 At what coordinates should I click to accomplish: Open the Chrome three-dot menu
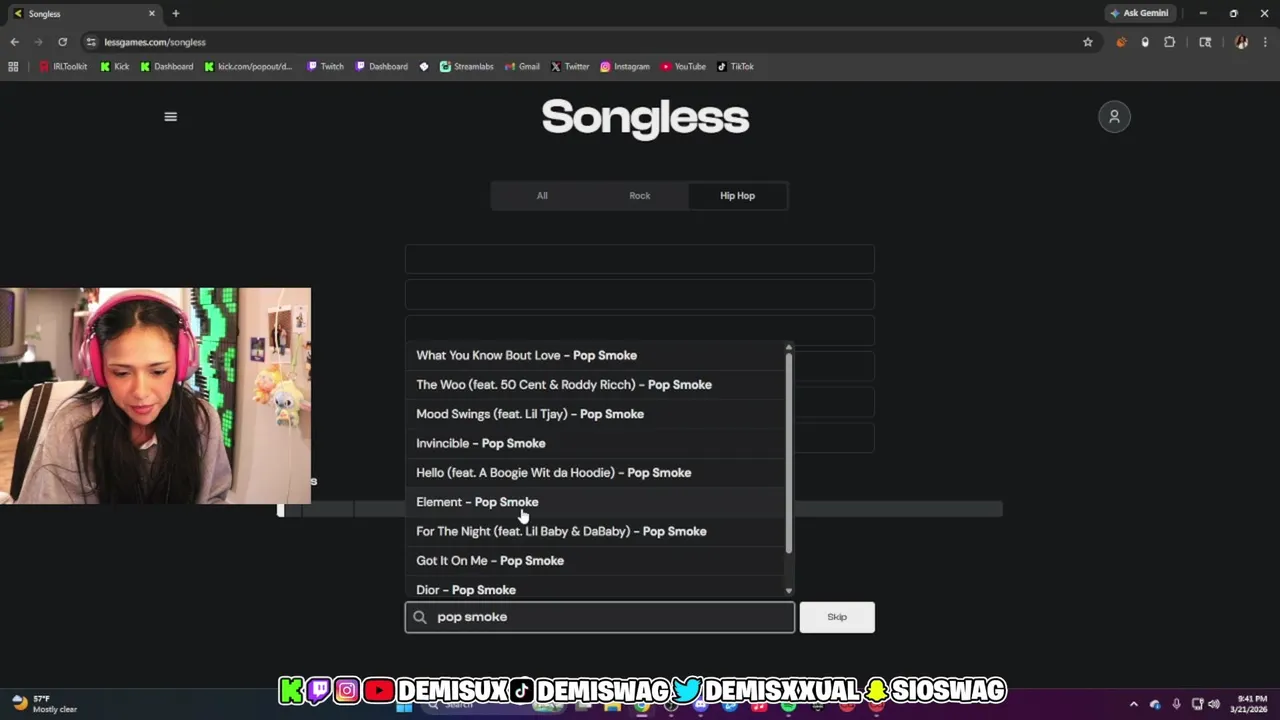(1265, 42)
